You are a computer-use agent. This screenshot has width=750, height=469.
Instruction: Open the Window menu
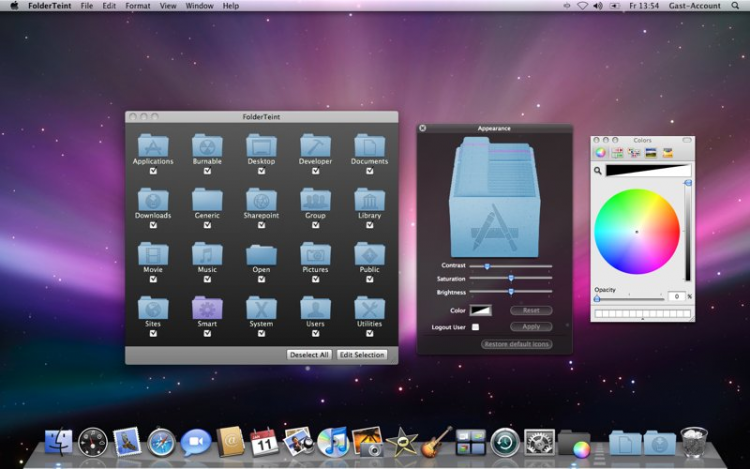coord(199,6)
